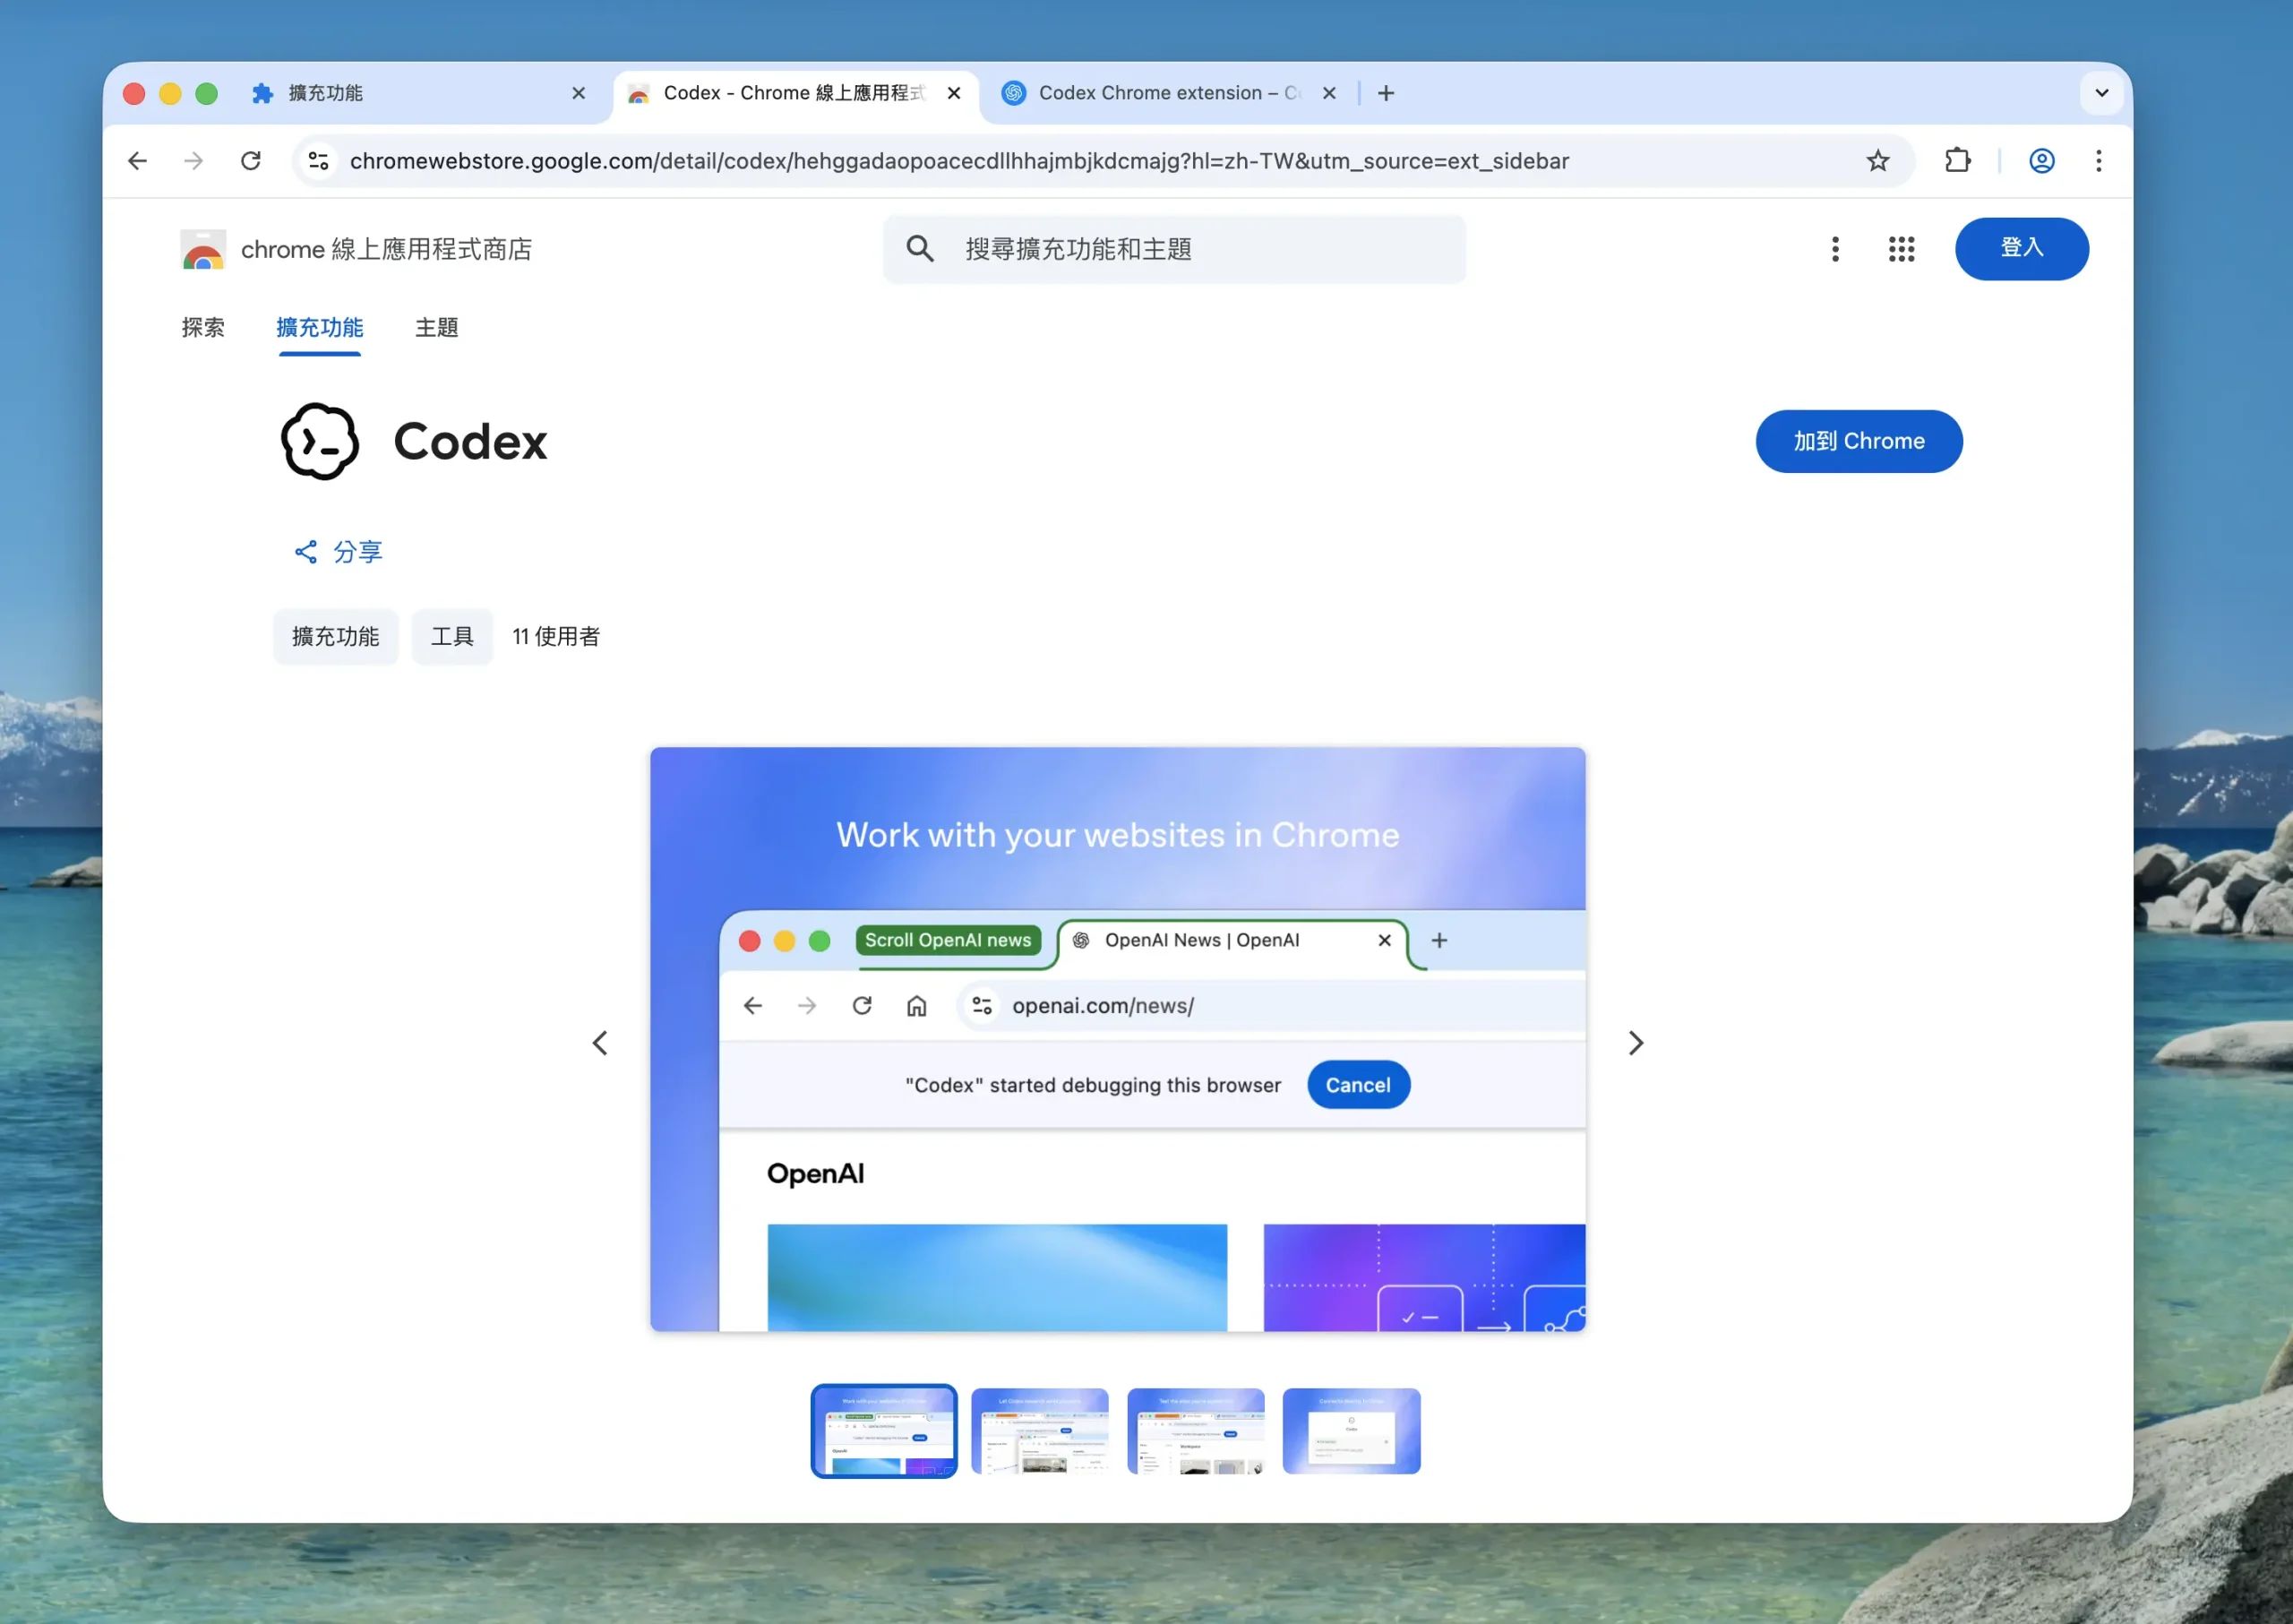
Task: Click the 擴充功能 category chip
Action: click(335, 636)
